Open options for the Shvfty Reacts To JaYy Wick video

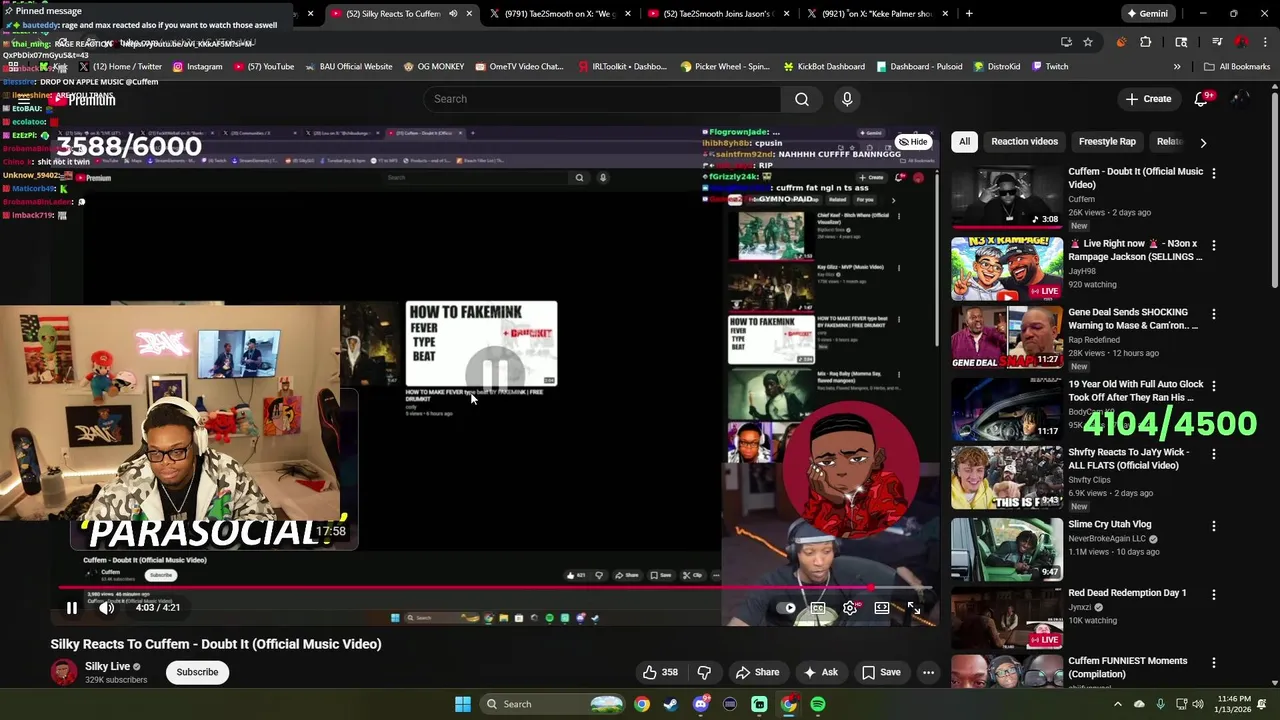pyautogui.click(x=1214, y=454)
